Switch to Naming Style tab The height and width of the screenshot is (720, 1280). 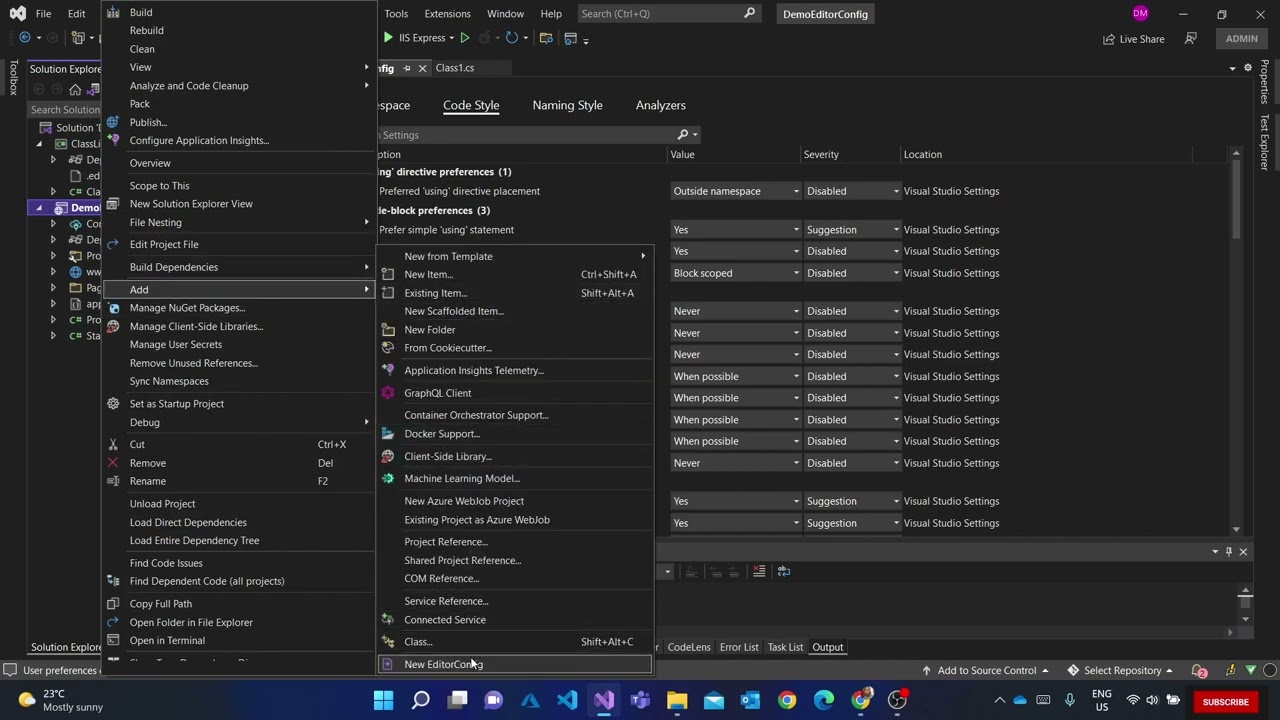click(x=567, y=105)
